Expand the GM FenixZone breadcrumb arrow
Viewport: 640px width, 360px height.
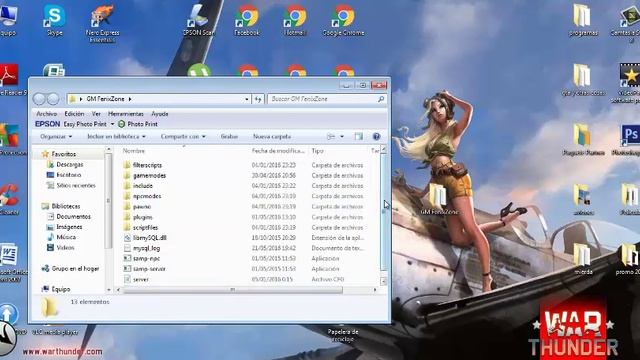click(x=130, y=99)
